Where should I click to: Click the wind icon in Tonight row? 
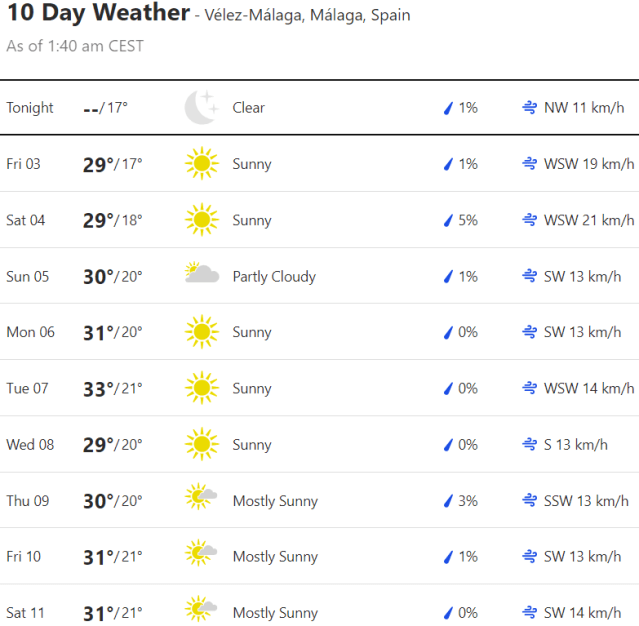[529, 107]
